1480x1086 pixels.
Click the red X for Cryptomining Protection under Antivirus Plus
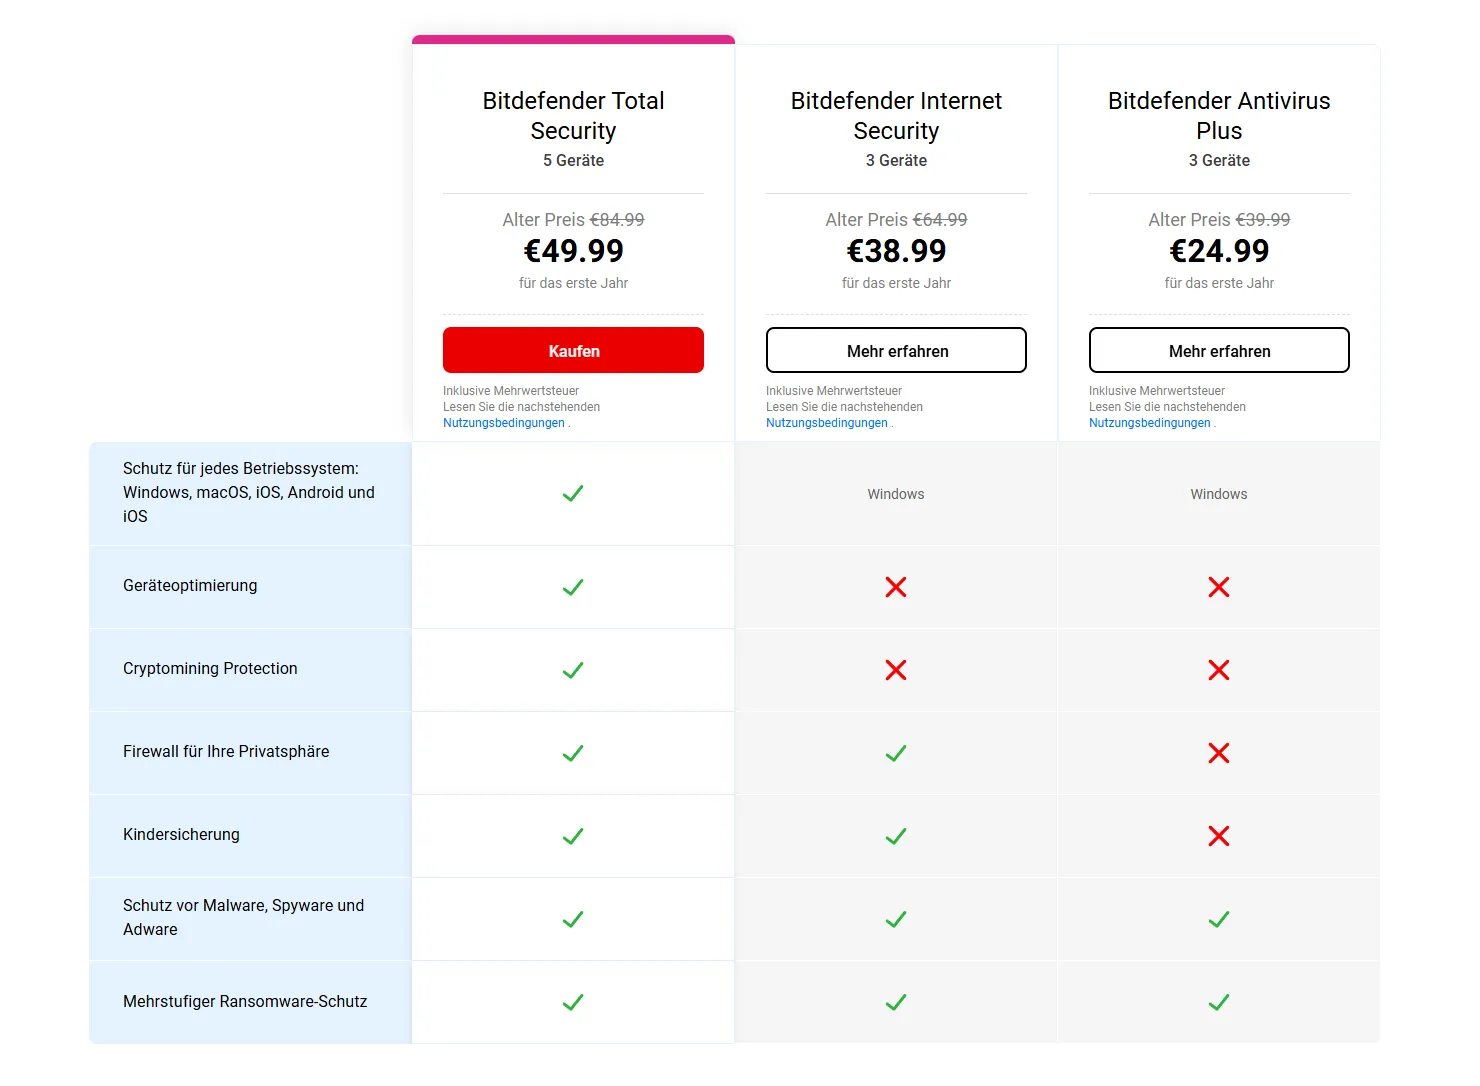tap(1219, 670)
